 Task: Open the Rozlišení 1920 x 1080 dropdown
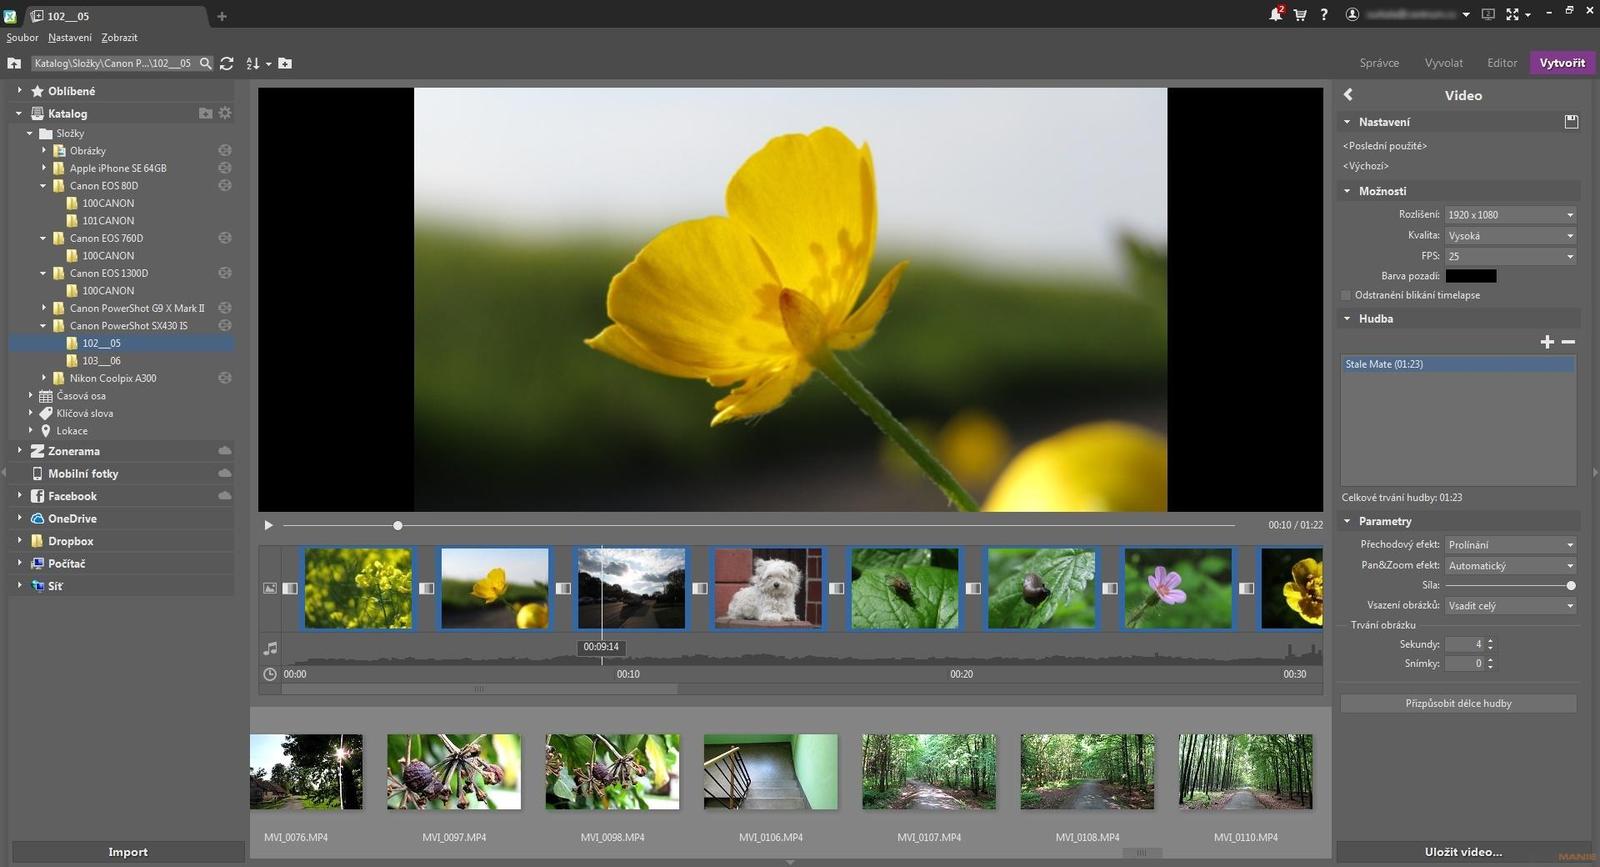pos(1510,215)
